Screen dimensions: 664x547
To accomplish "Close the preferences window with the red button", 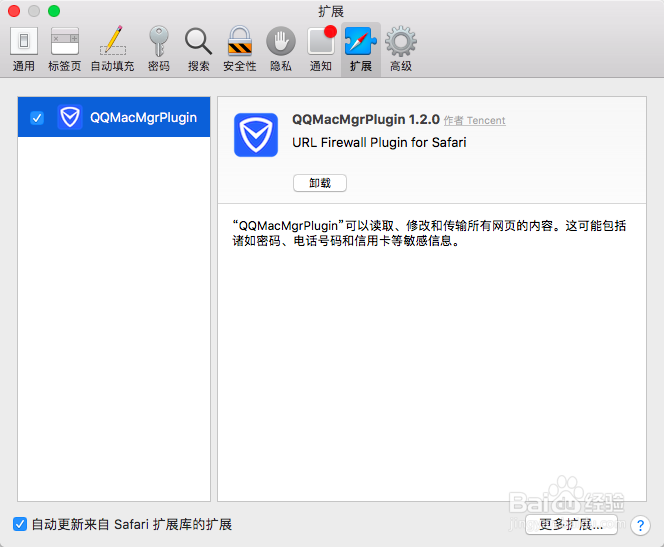I will coord(14,11).
